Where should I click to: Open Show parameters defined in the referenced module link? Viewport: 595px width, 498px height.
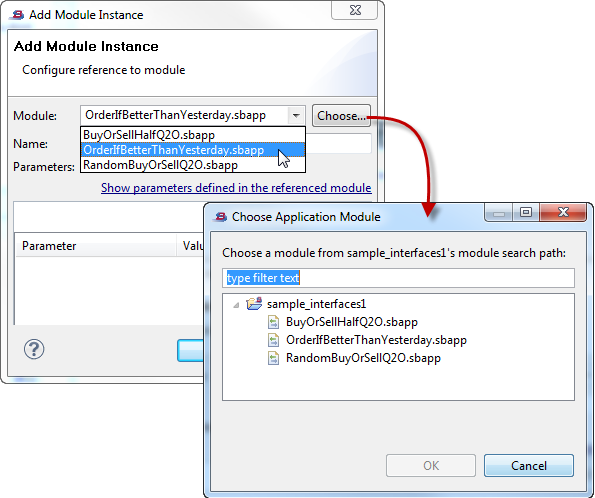click(x=236, y=188)
